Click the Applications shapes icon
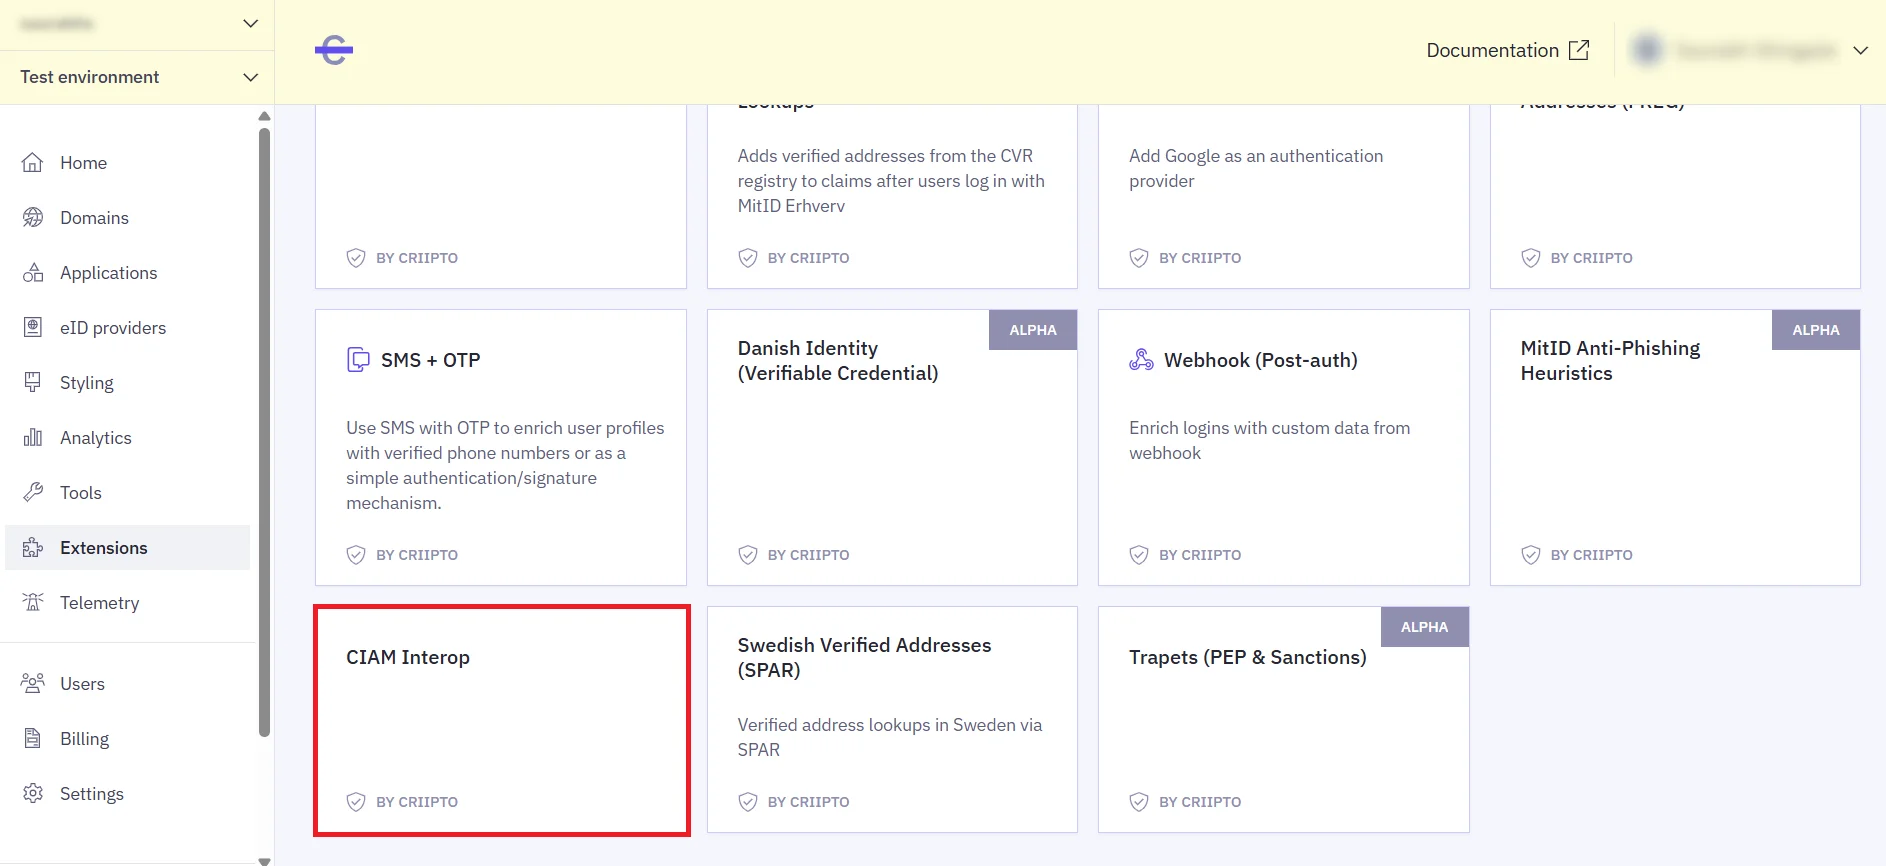 pyautogui.click(x=33, y=273)
